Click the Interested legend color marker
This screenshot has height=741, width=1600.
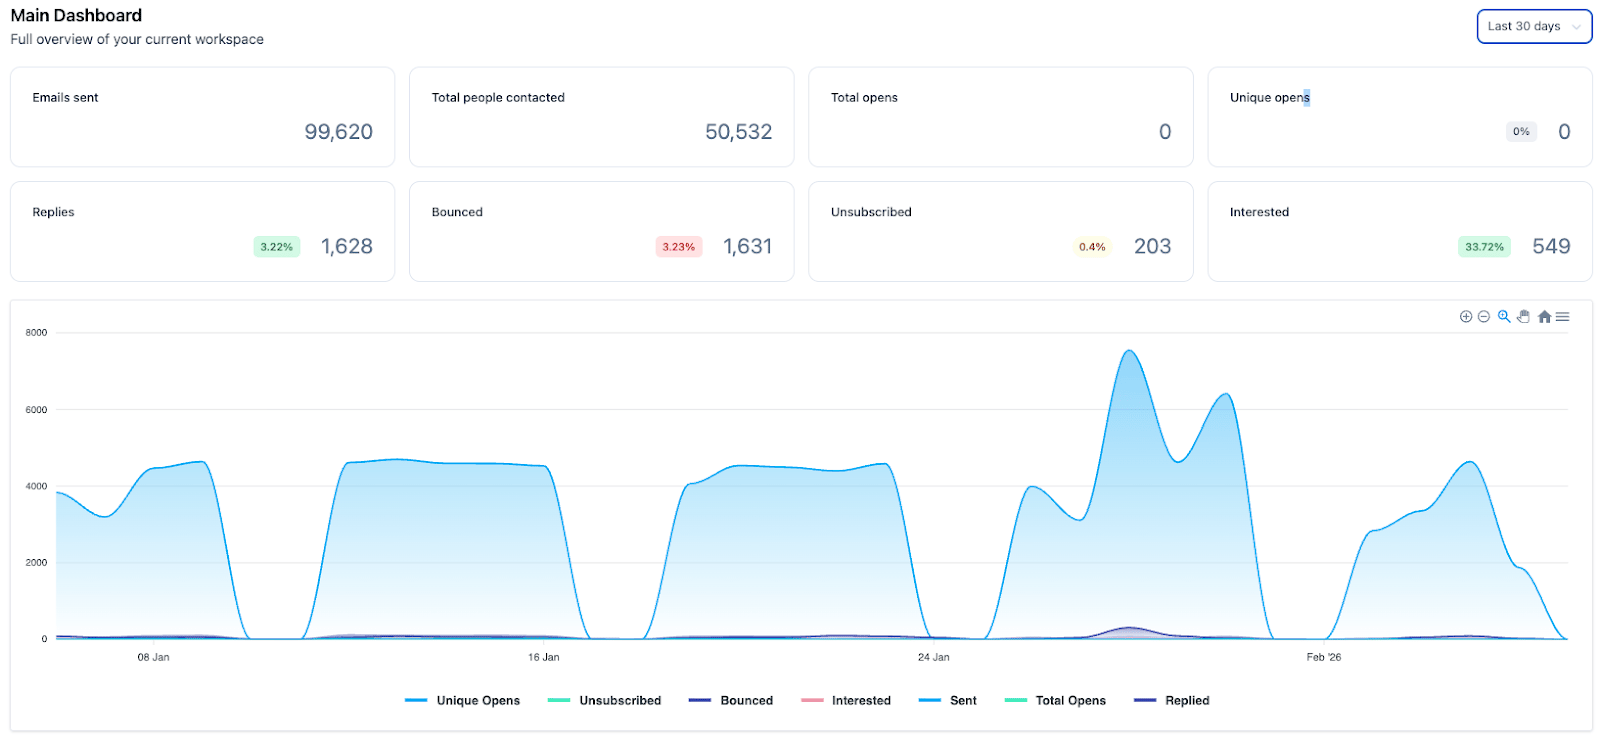[812, 701]
